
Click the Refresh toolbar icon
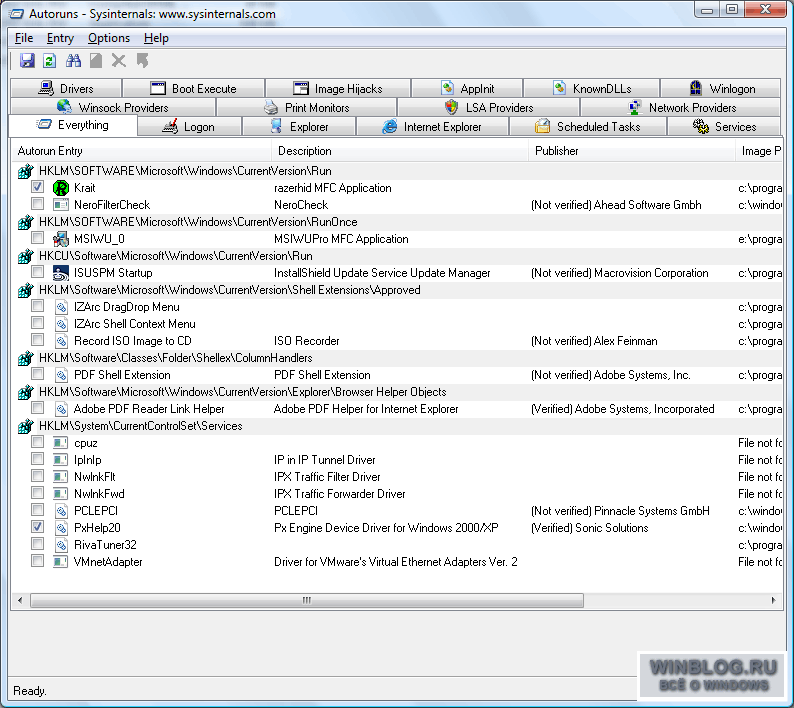click(49, 61)
